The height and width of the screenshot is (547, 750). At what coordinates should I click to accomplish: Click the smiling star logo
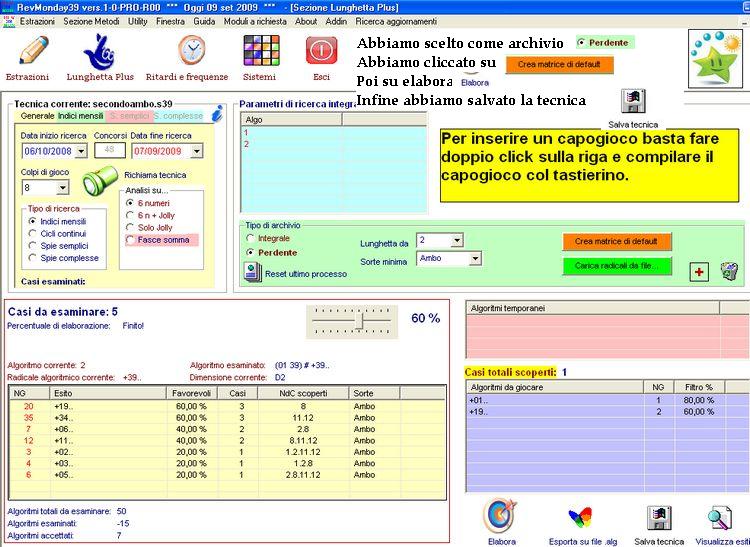coord(716,59)
